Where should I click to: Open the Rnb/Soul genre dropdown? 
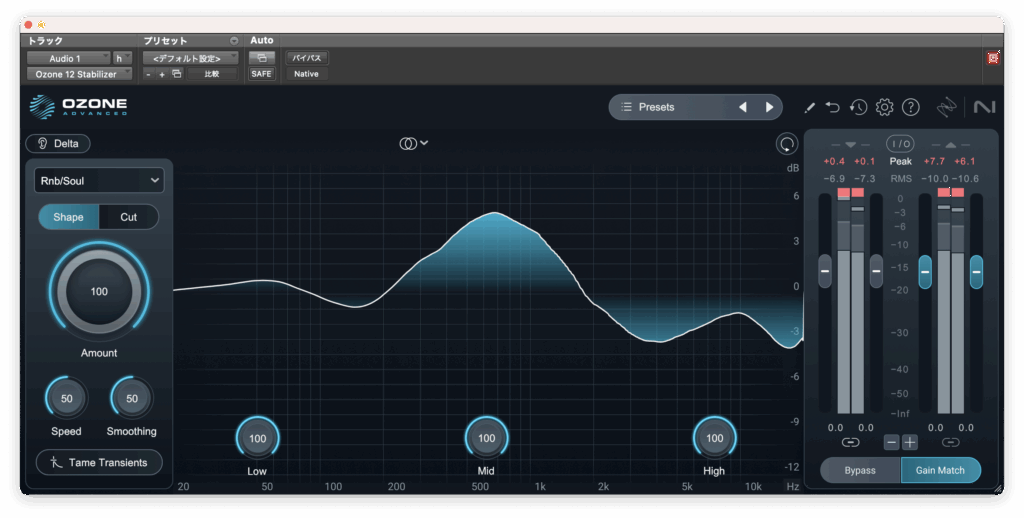point(98,180)
